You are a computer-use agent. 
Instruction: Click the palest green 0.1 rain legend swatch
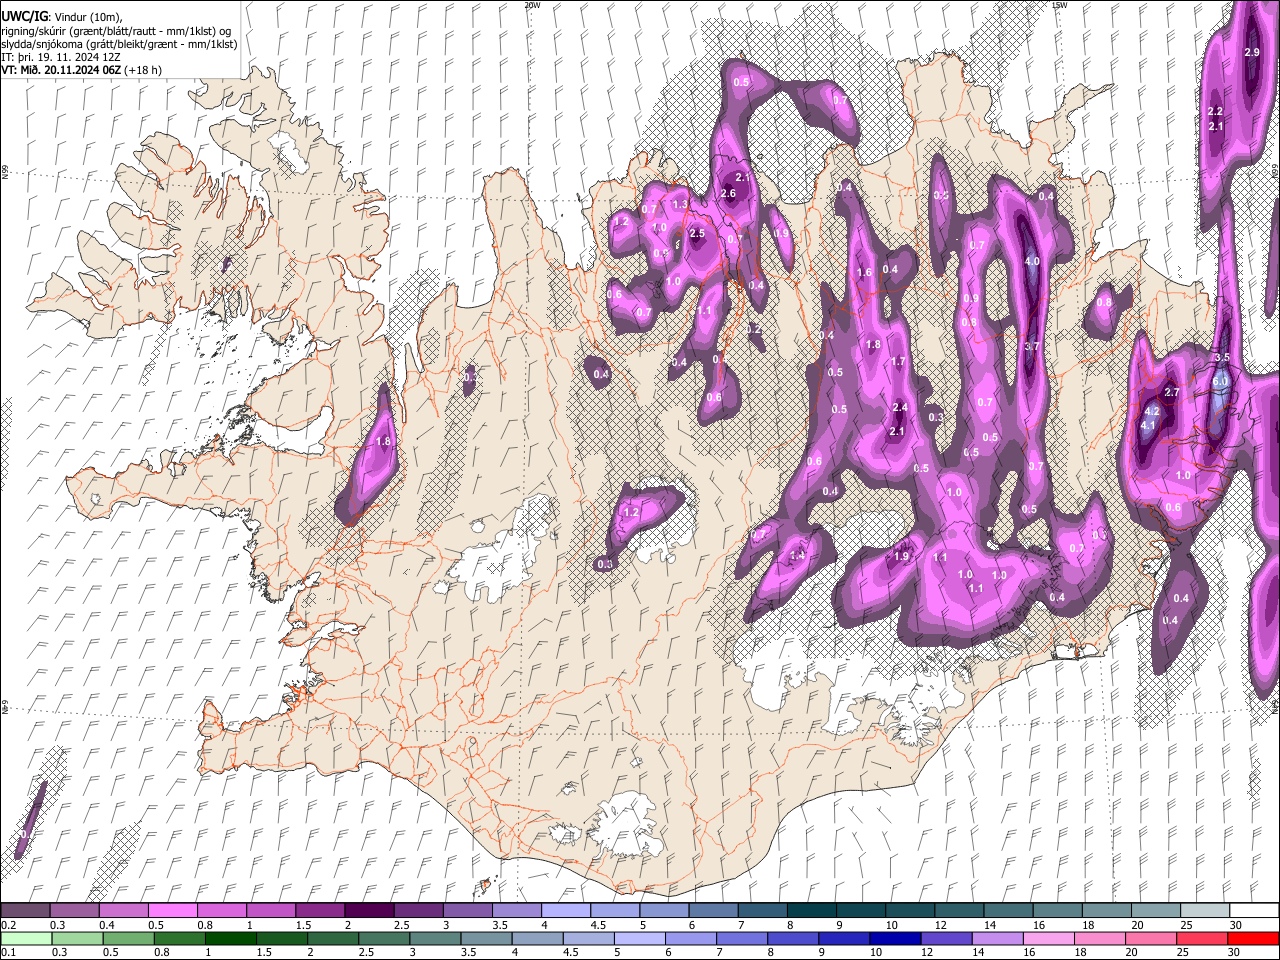click(25, 939)
